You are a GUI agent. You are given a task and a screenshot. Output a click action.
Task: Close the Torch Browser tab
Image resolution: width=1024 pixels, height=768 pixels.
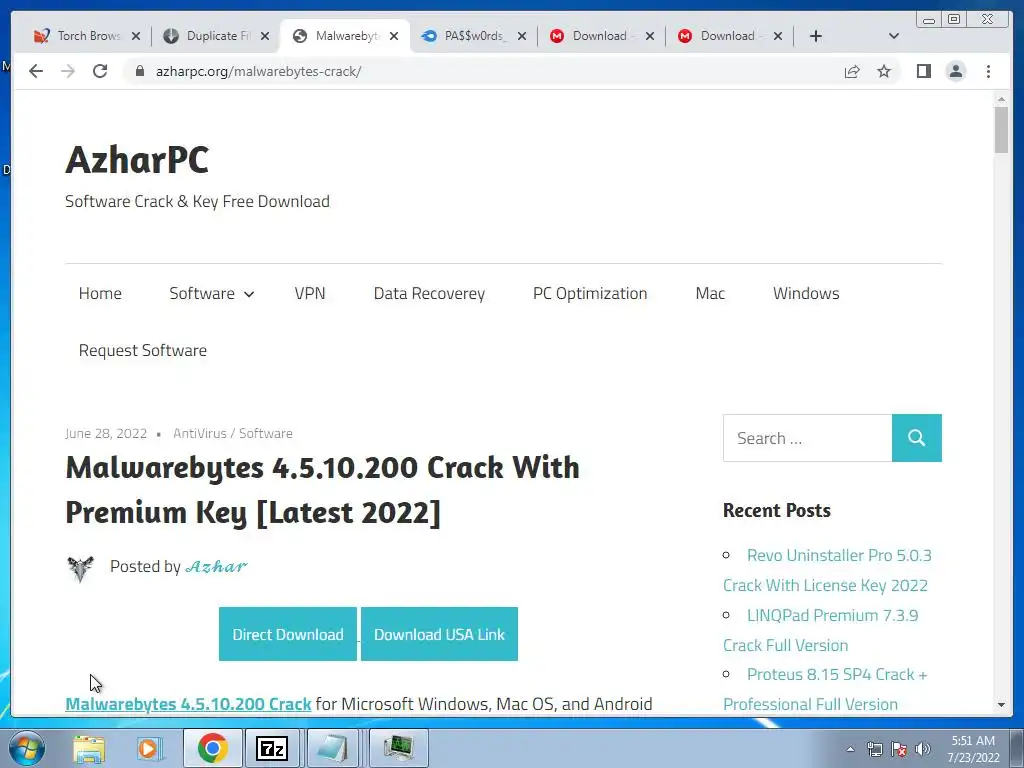click(x=136, y=36)
